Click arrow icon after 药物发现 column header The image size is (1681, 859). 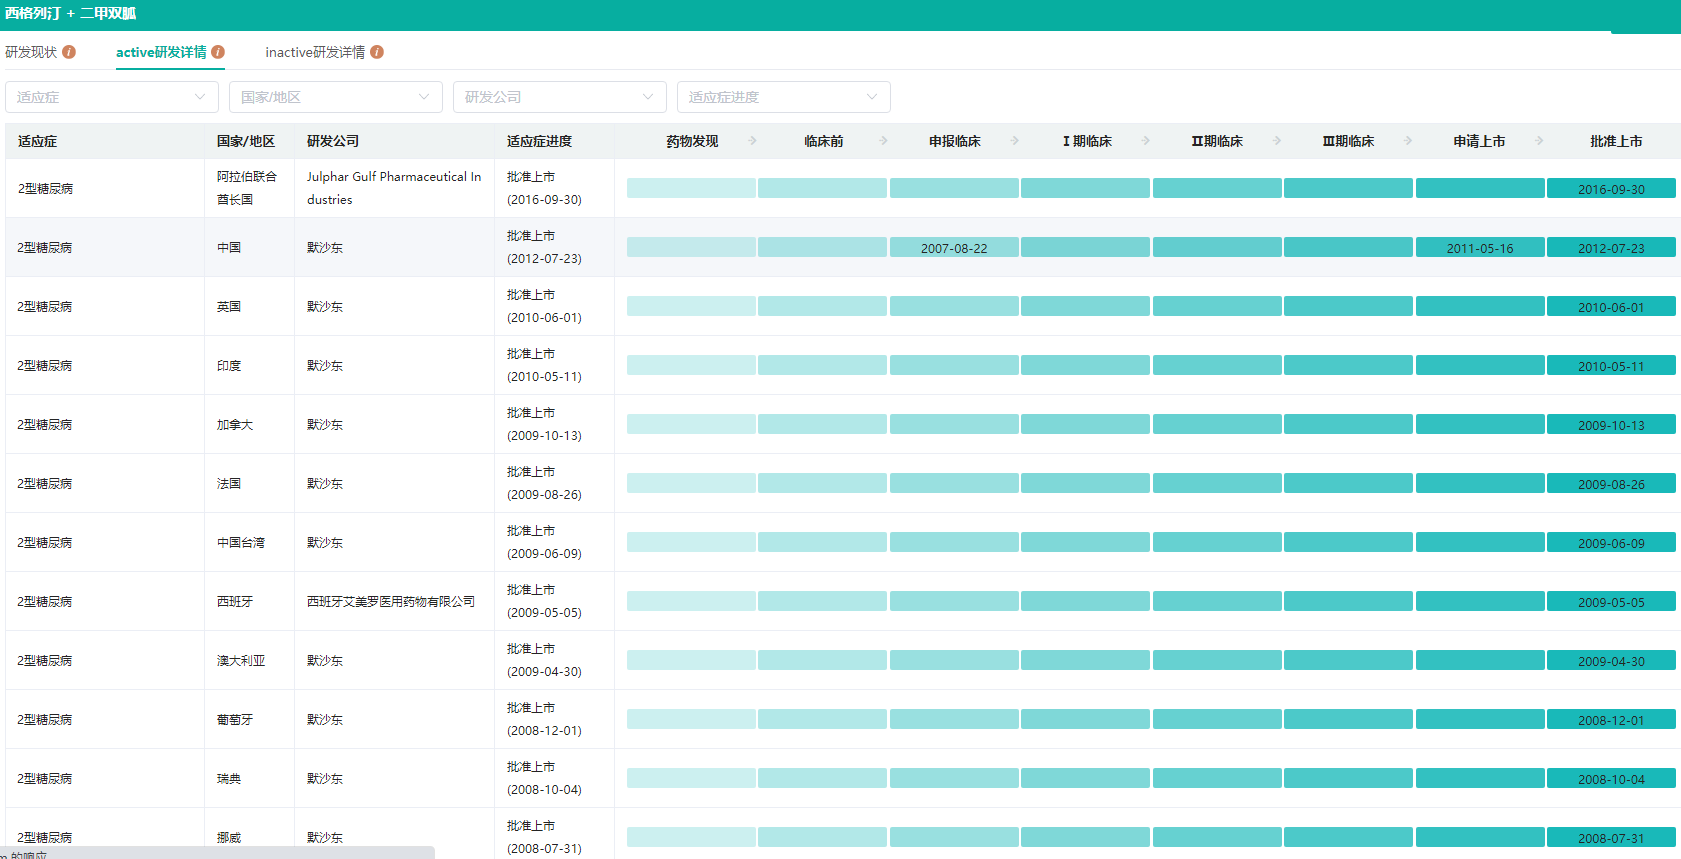[x=752, y=141]
